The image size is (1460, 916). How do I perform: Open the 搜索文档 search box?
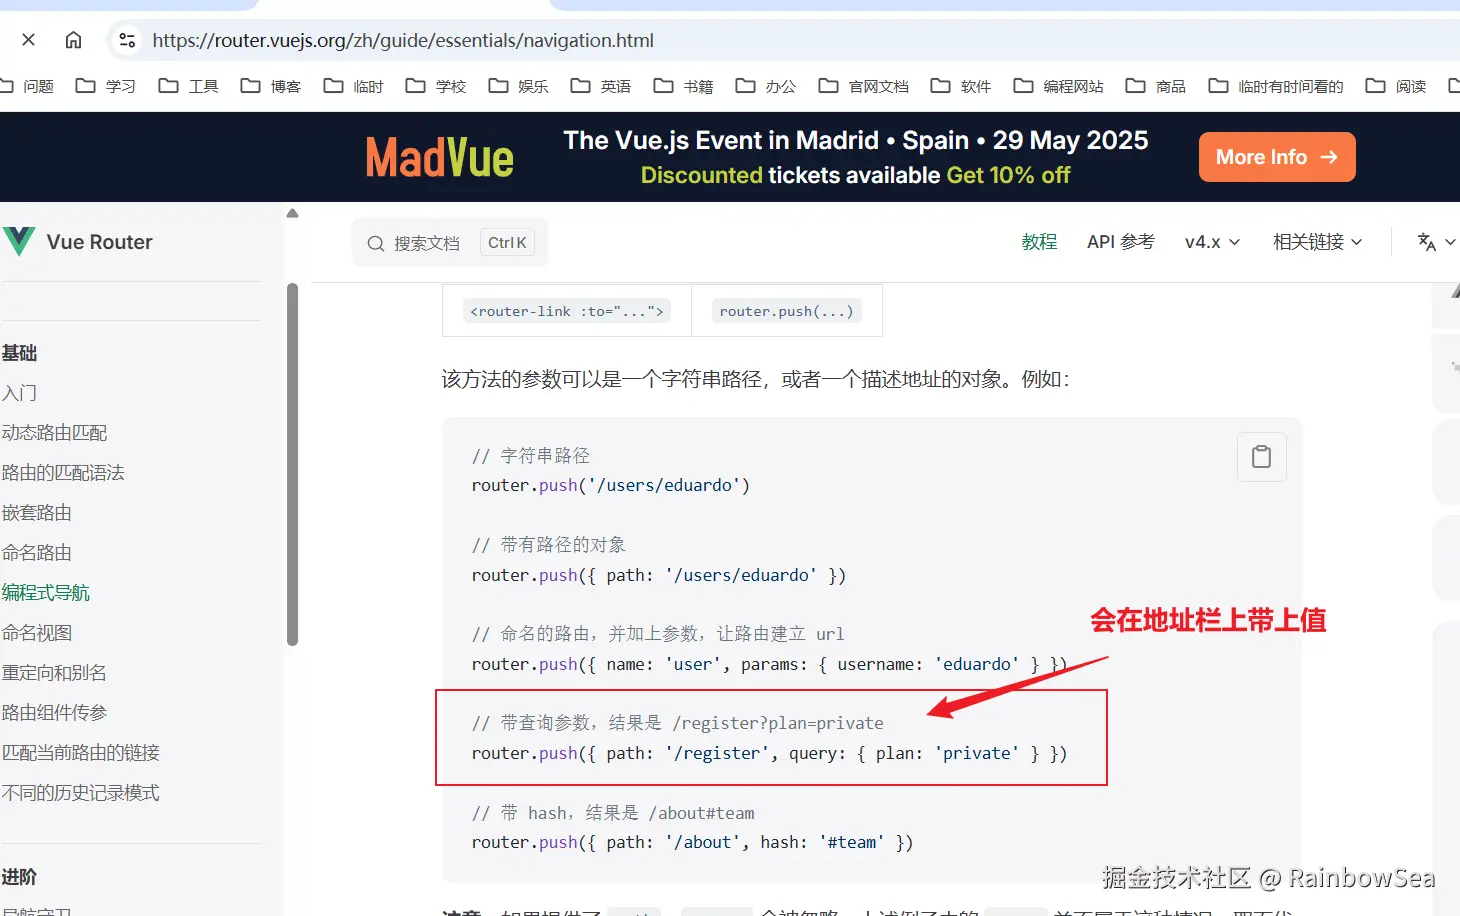tap(450, 243)
